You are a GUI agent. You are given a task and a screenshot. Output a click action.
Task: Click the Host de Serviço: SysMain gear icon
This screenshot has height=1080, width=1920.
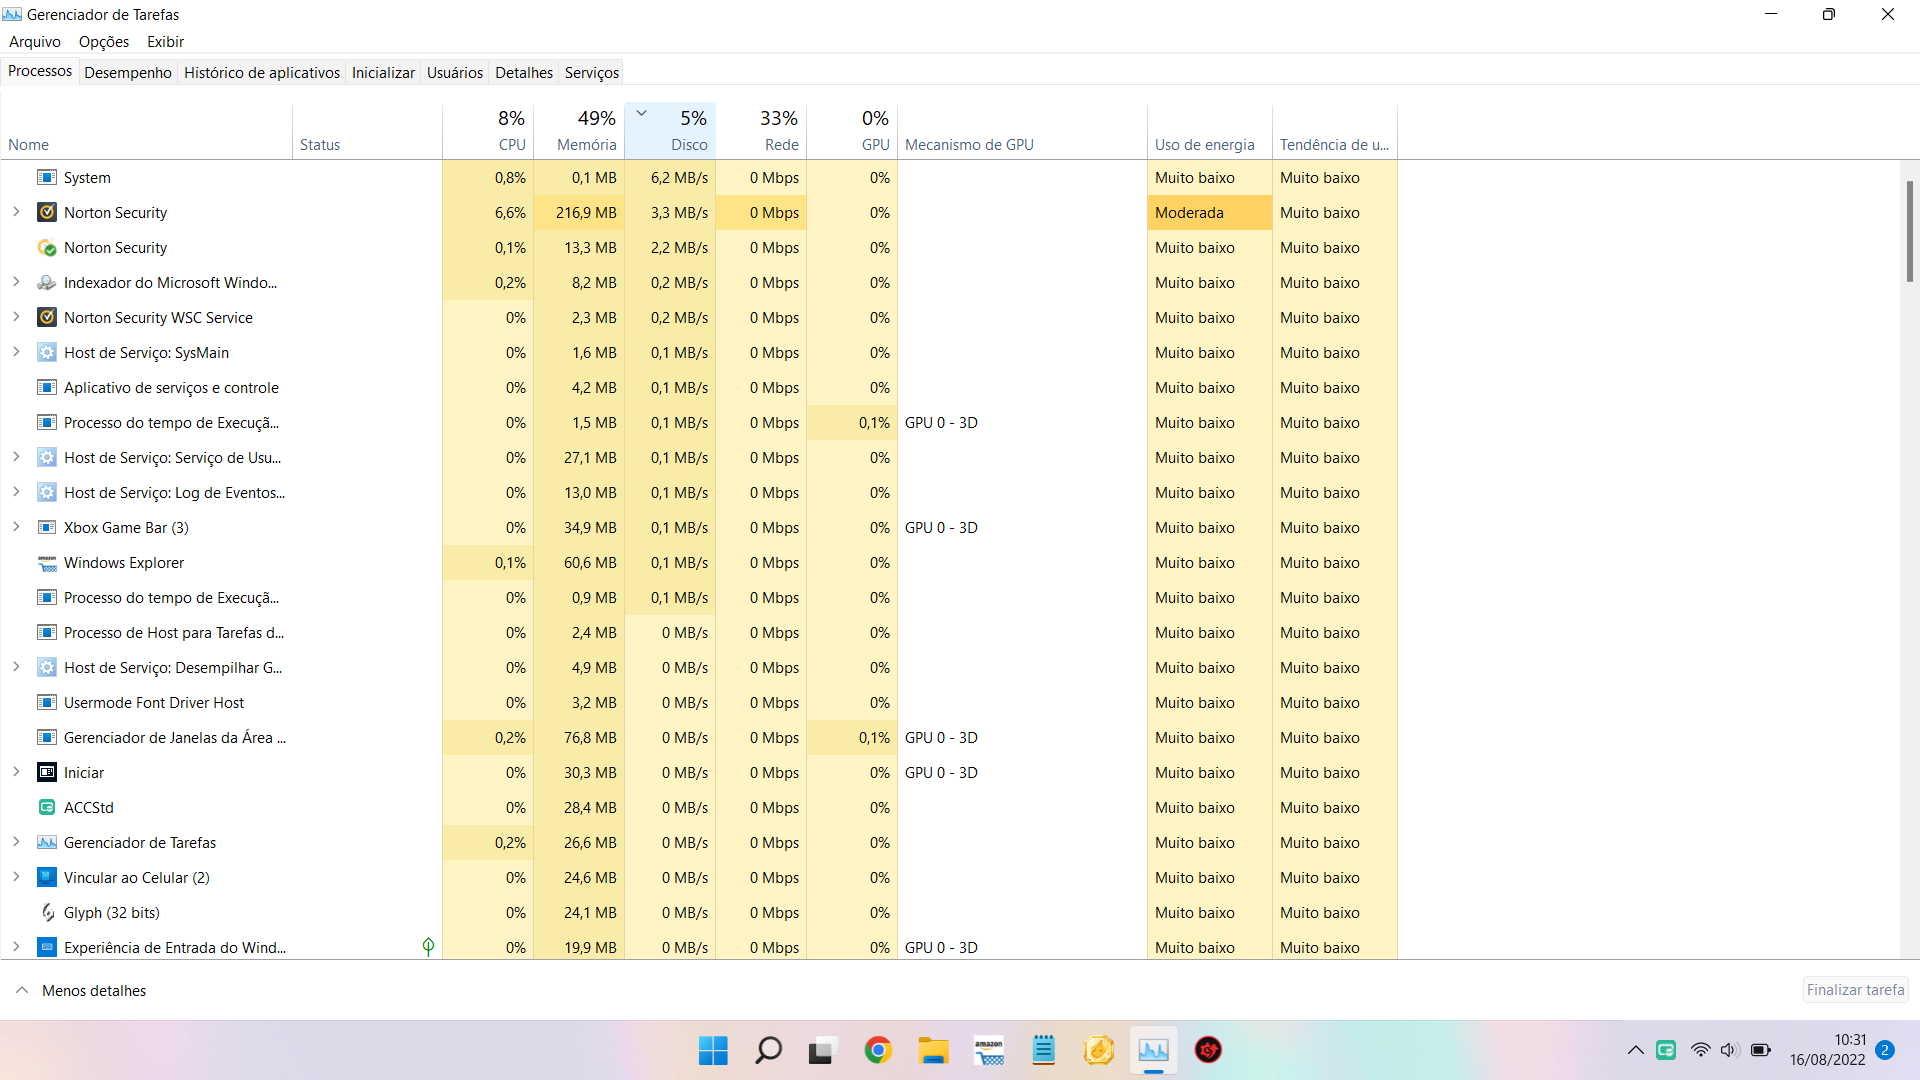tap(47, 352)
